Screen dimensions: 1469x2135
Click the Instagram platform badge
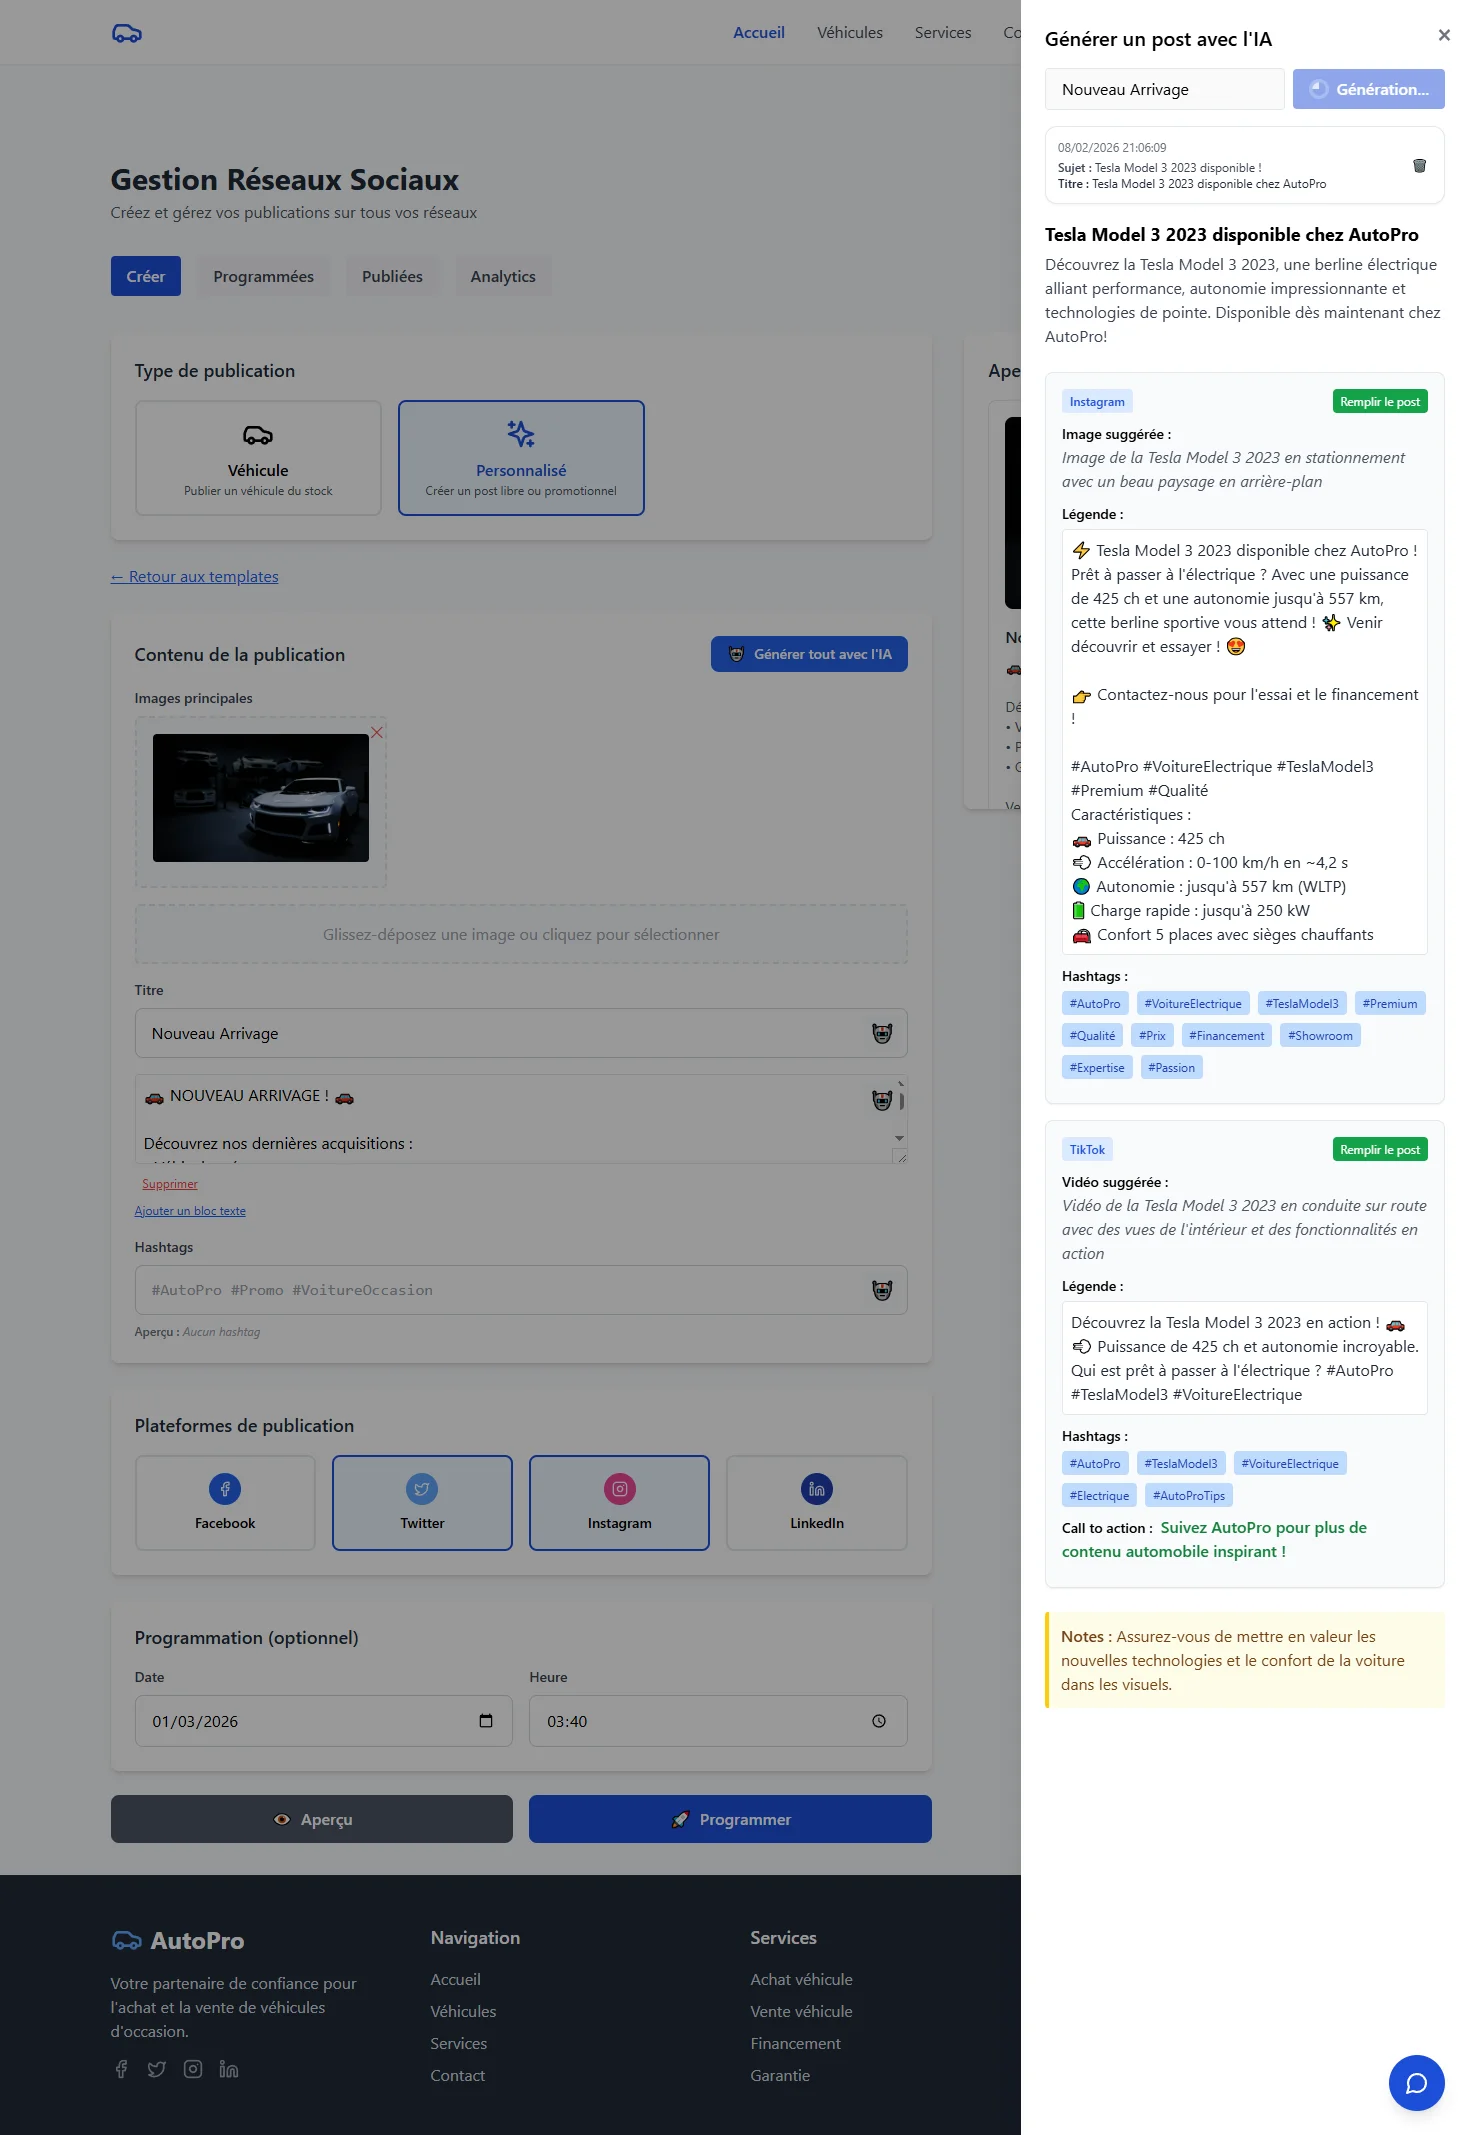(1097, 402)
